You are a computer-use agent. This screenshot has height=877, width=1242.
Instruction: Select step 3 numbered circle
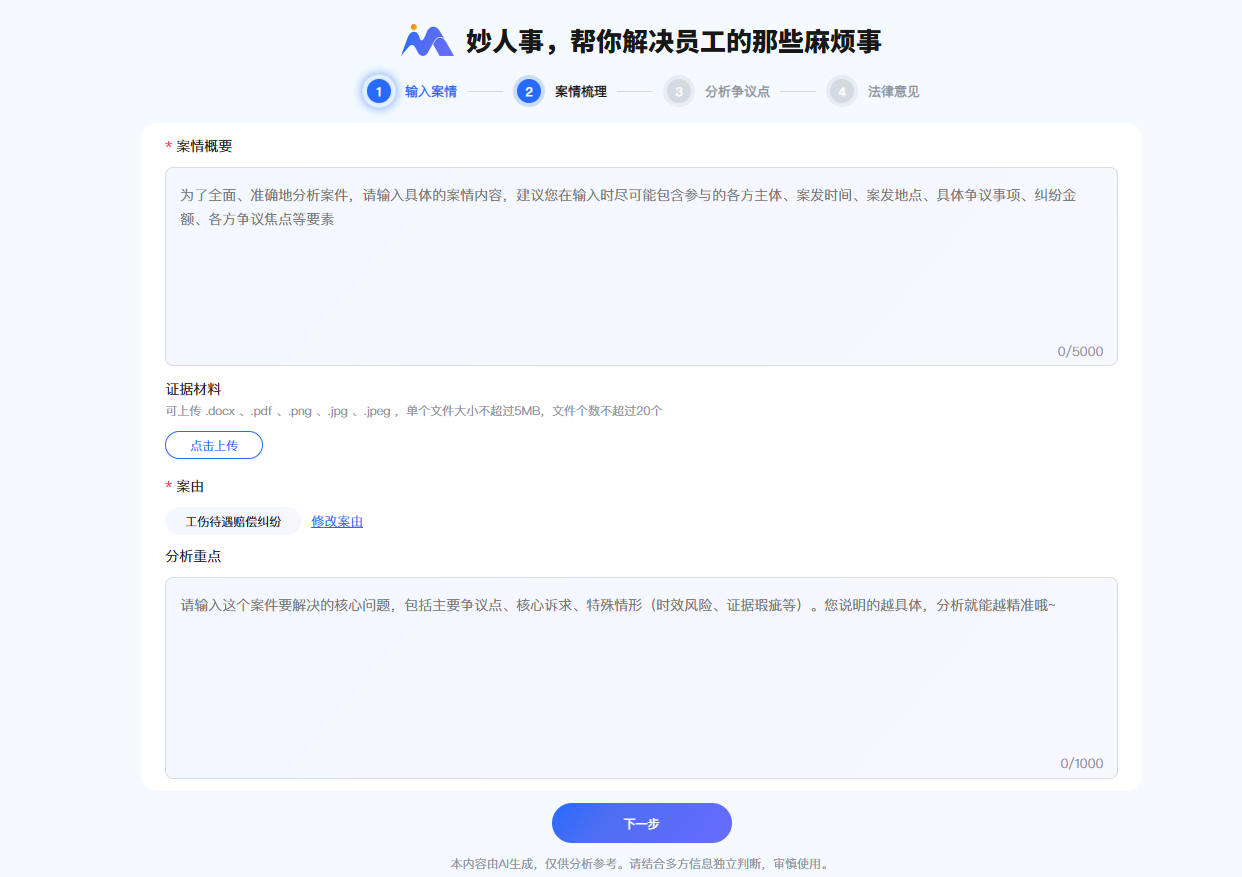pos(679,92)
